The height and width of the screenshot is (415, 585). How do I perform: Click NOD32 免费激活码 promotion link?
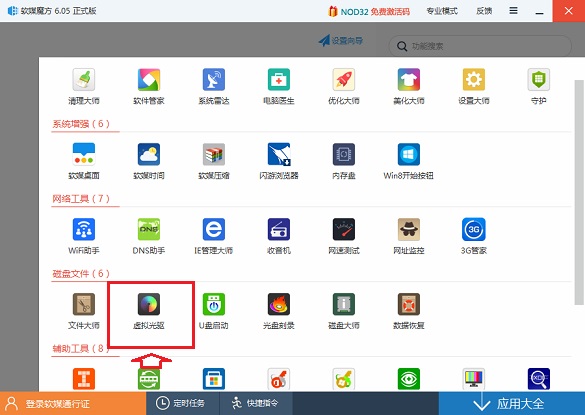(x=369, y=12)
